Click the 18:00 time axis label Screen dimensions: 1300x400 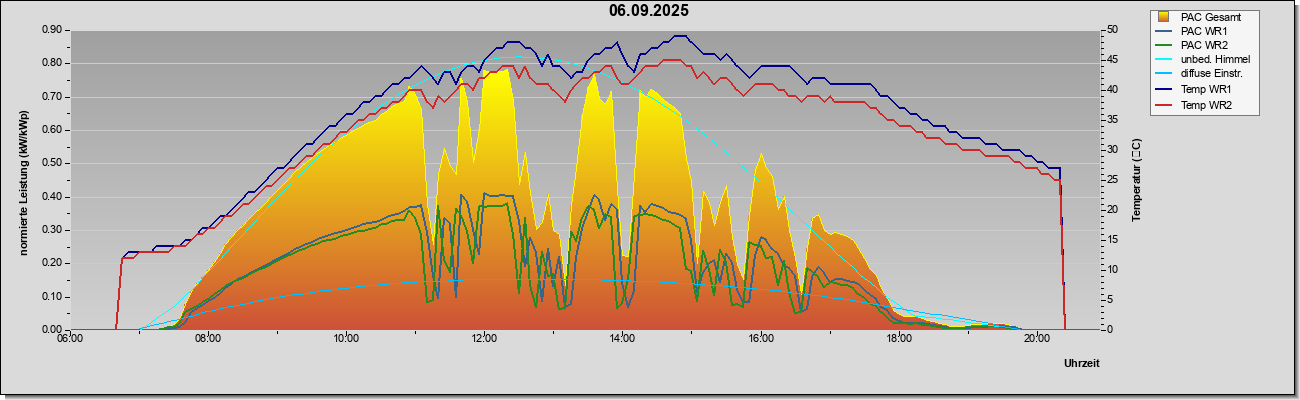(x=899, y=338)
